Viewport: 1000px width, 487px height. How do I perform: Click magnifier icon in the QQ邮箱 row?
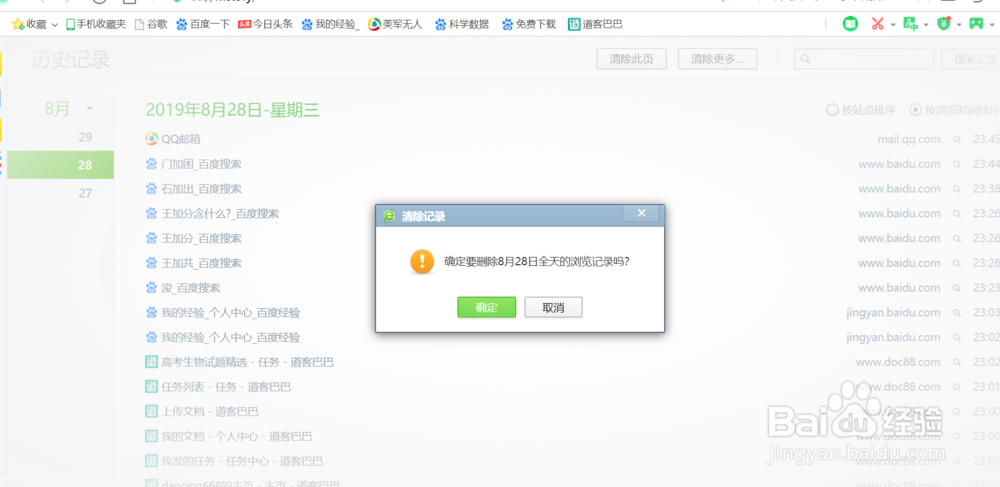[x=957, y=139]
